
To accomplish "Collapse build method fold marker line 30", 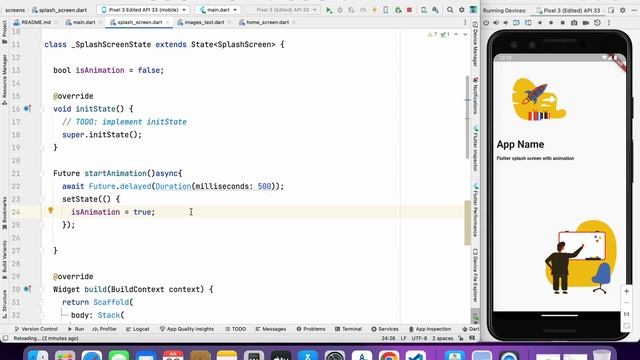I will tap(41, 289).
